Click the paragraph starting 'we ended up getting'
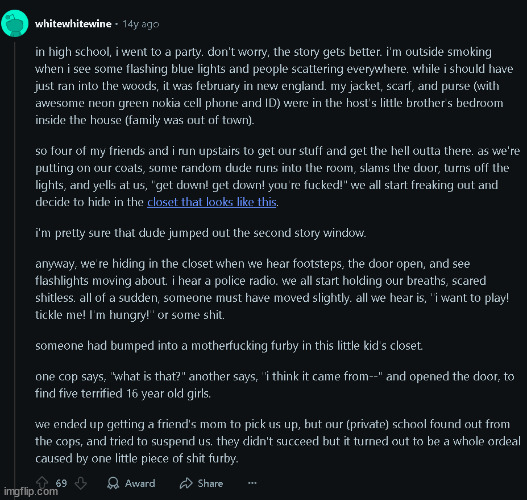The width and height of the screenshot is (527, 500). coord(277,441)
